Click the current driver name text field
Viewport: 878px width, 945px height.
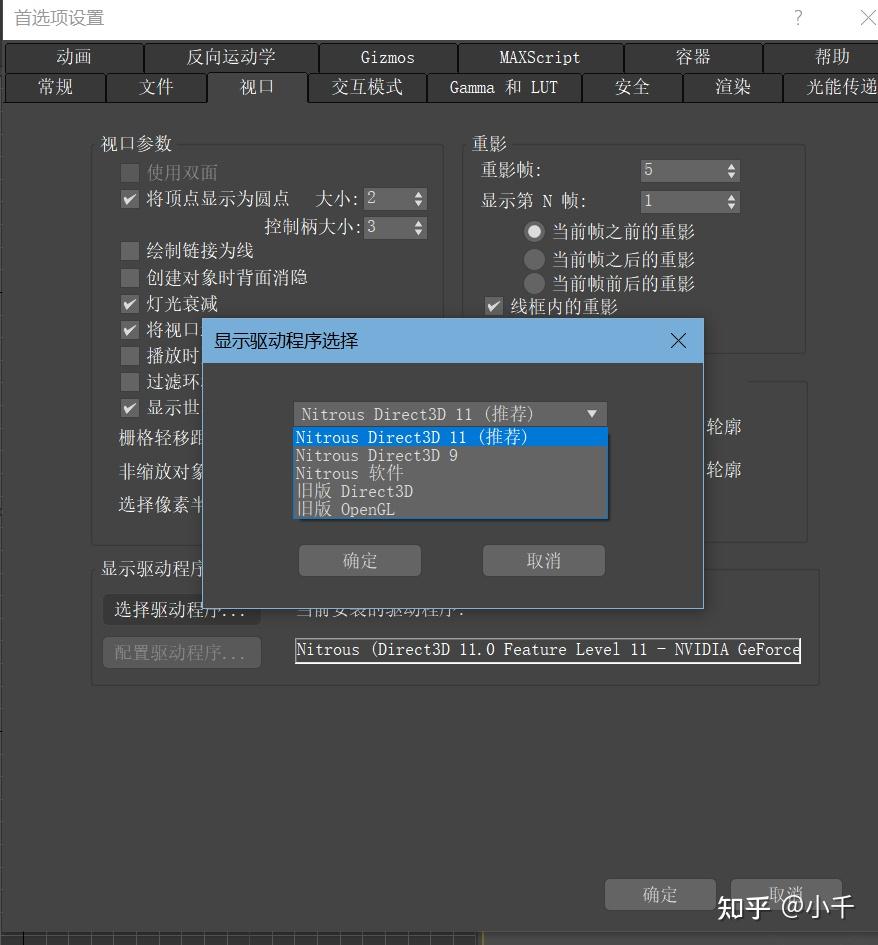[548, 650]
